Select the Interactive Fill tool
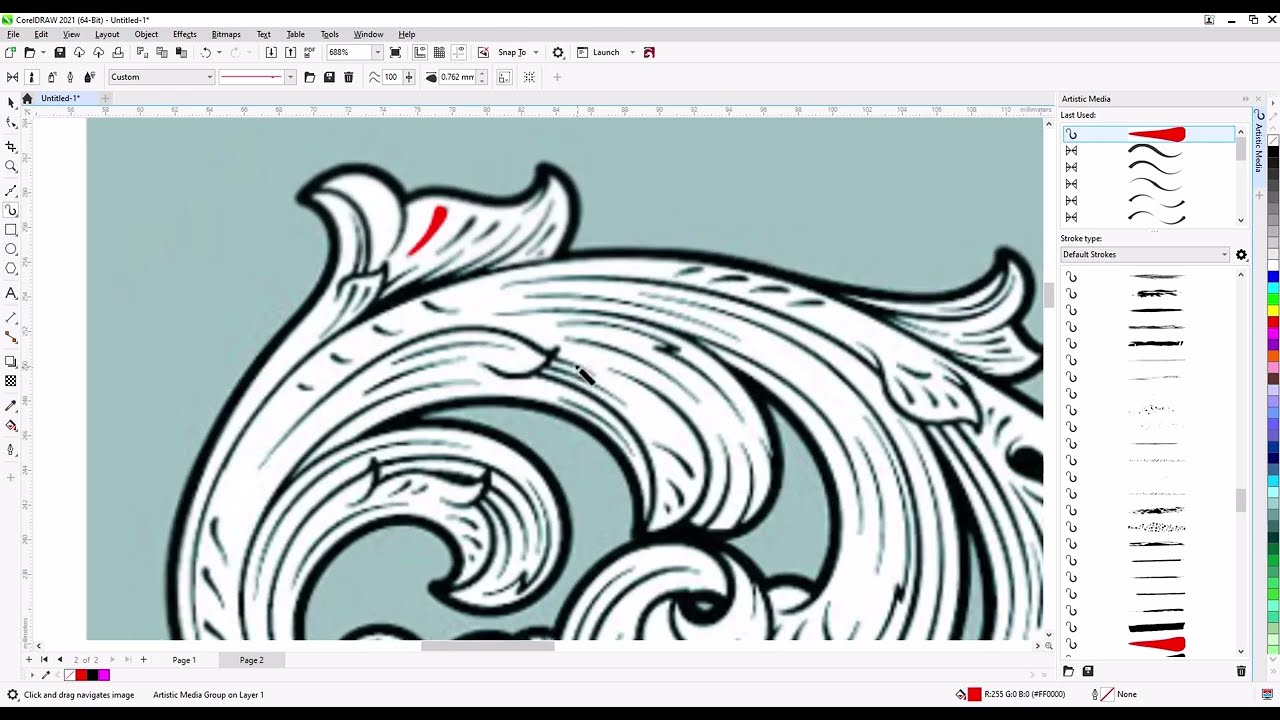This screenshot has height=720, width=1280. click(x=11, y=425)
